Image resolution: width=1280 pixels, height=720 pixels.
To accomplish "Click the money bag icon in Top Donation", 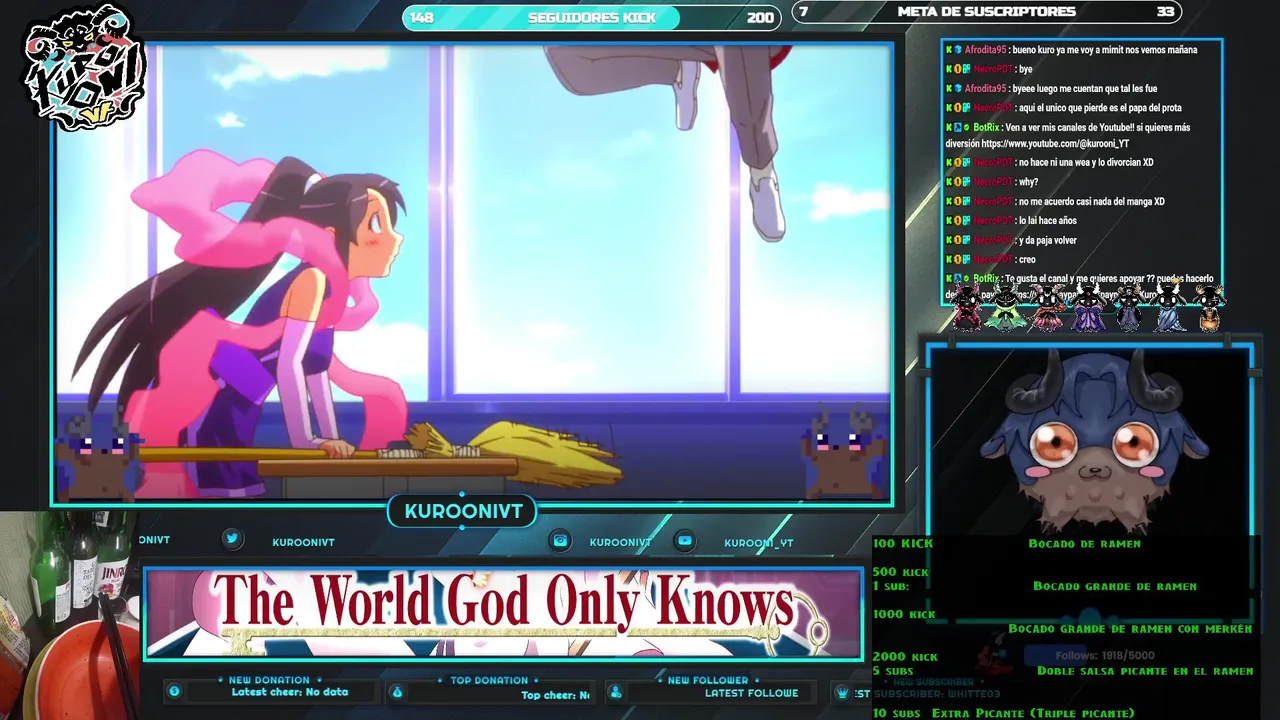I will (x=397, y=692).
